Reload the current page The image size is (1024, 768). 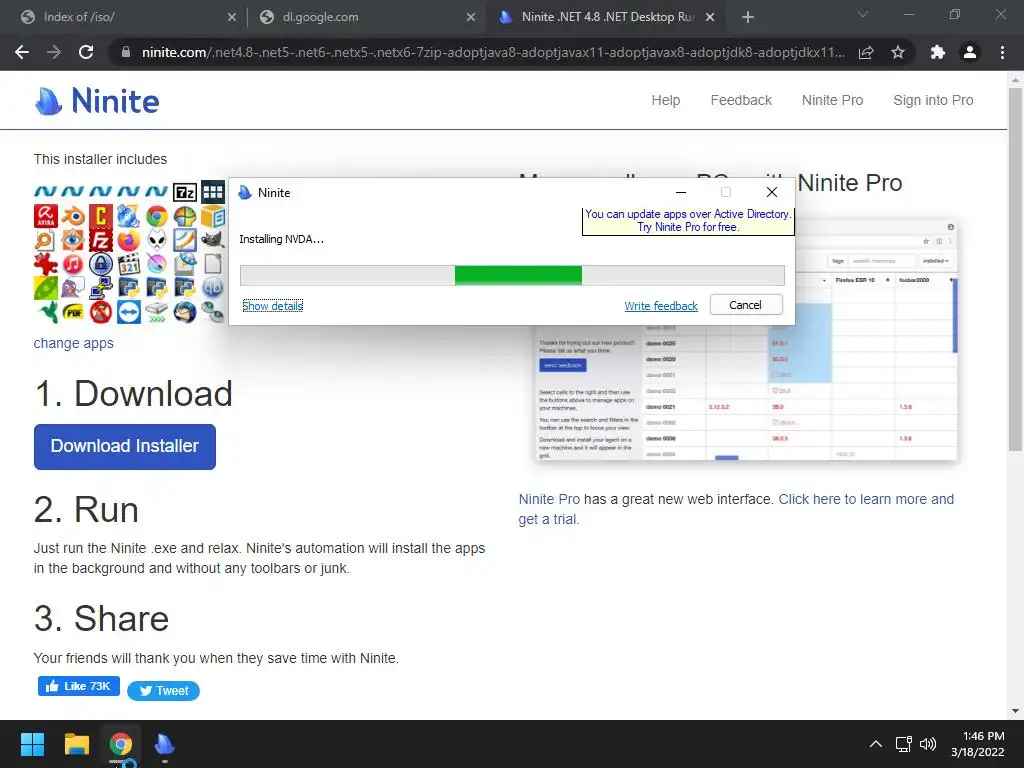[x=86, y=52]
